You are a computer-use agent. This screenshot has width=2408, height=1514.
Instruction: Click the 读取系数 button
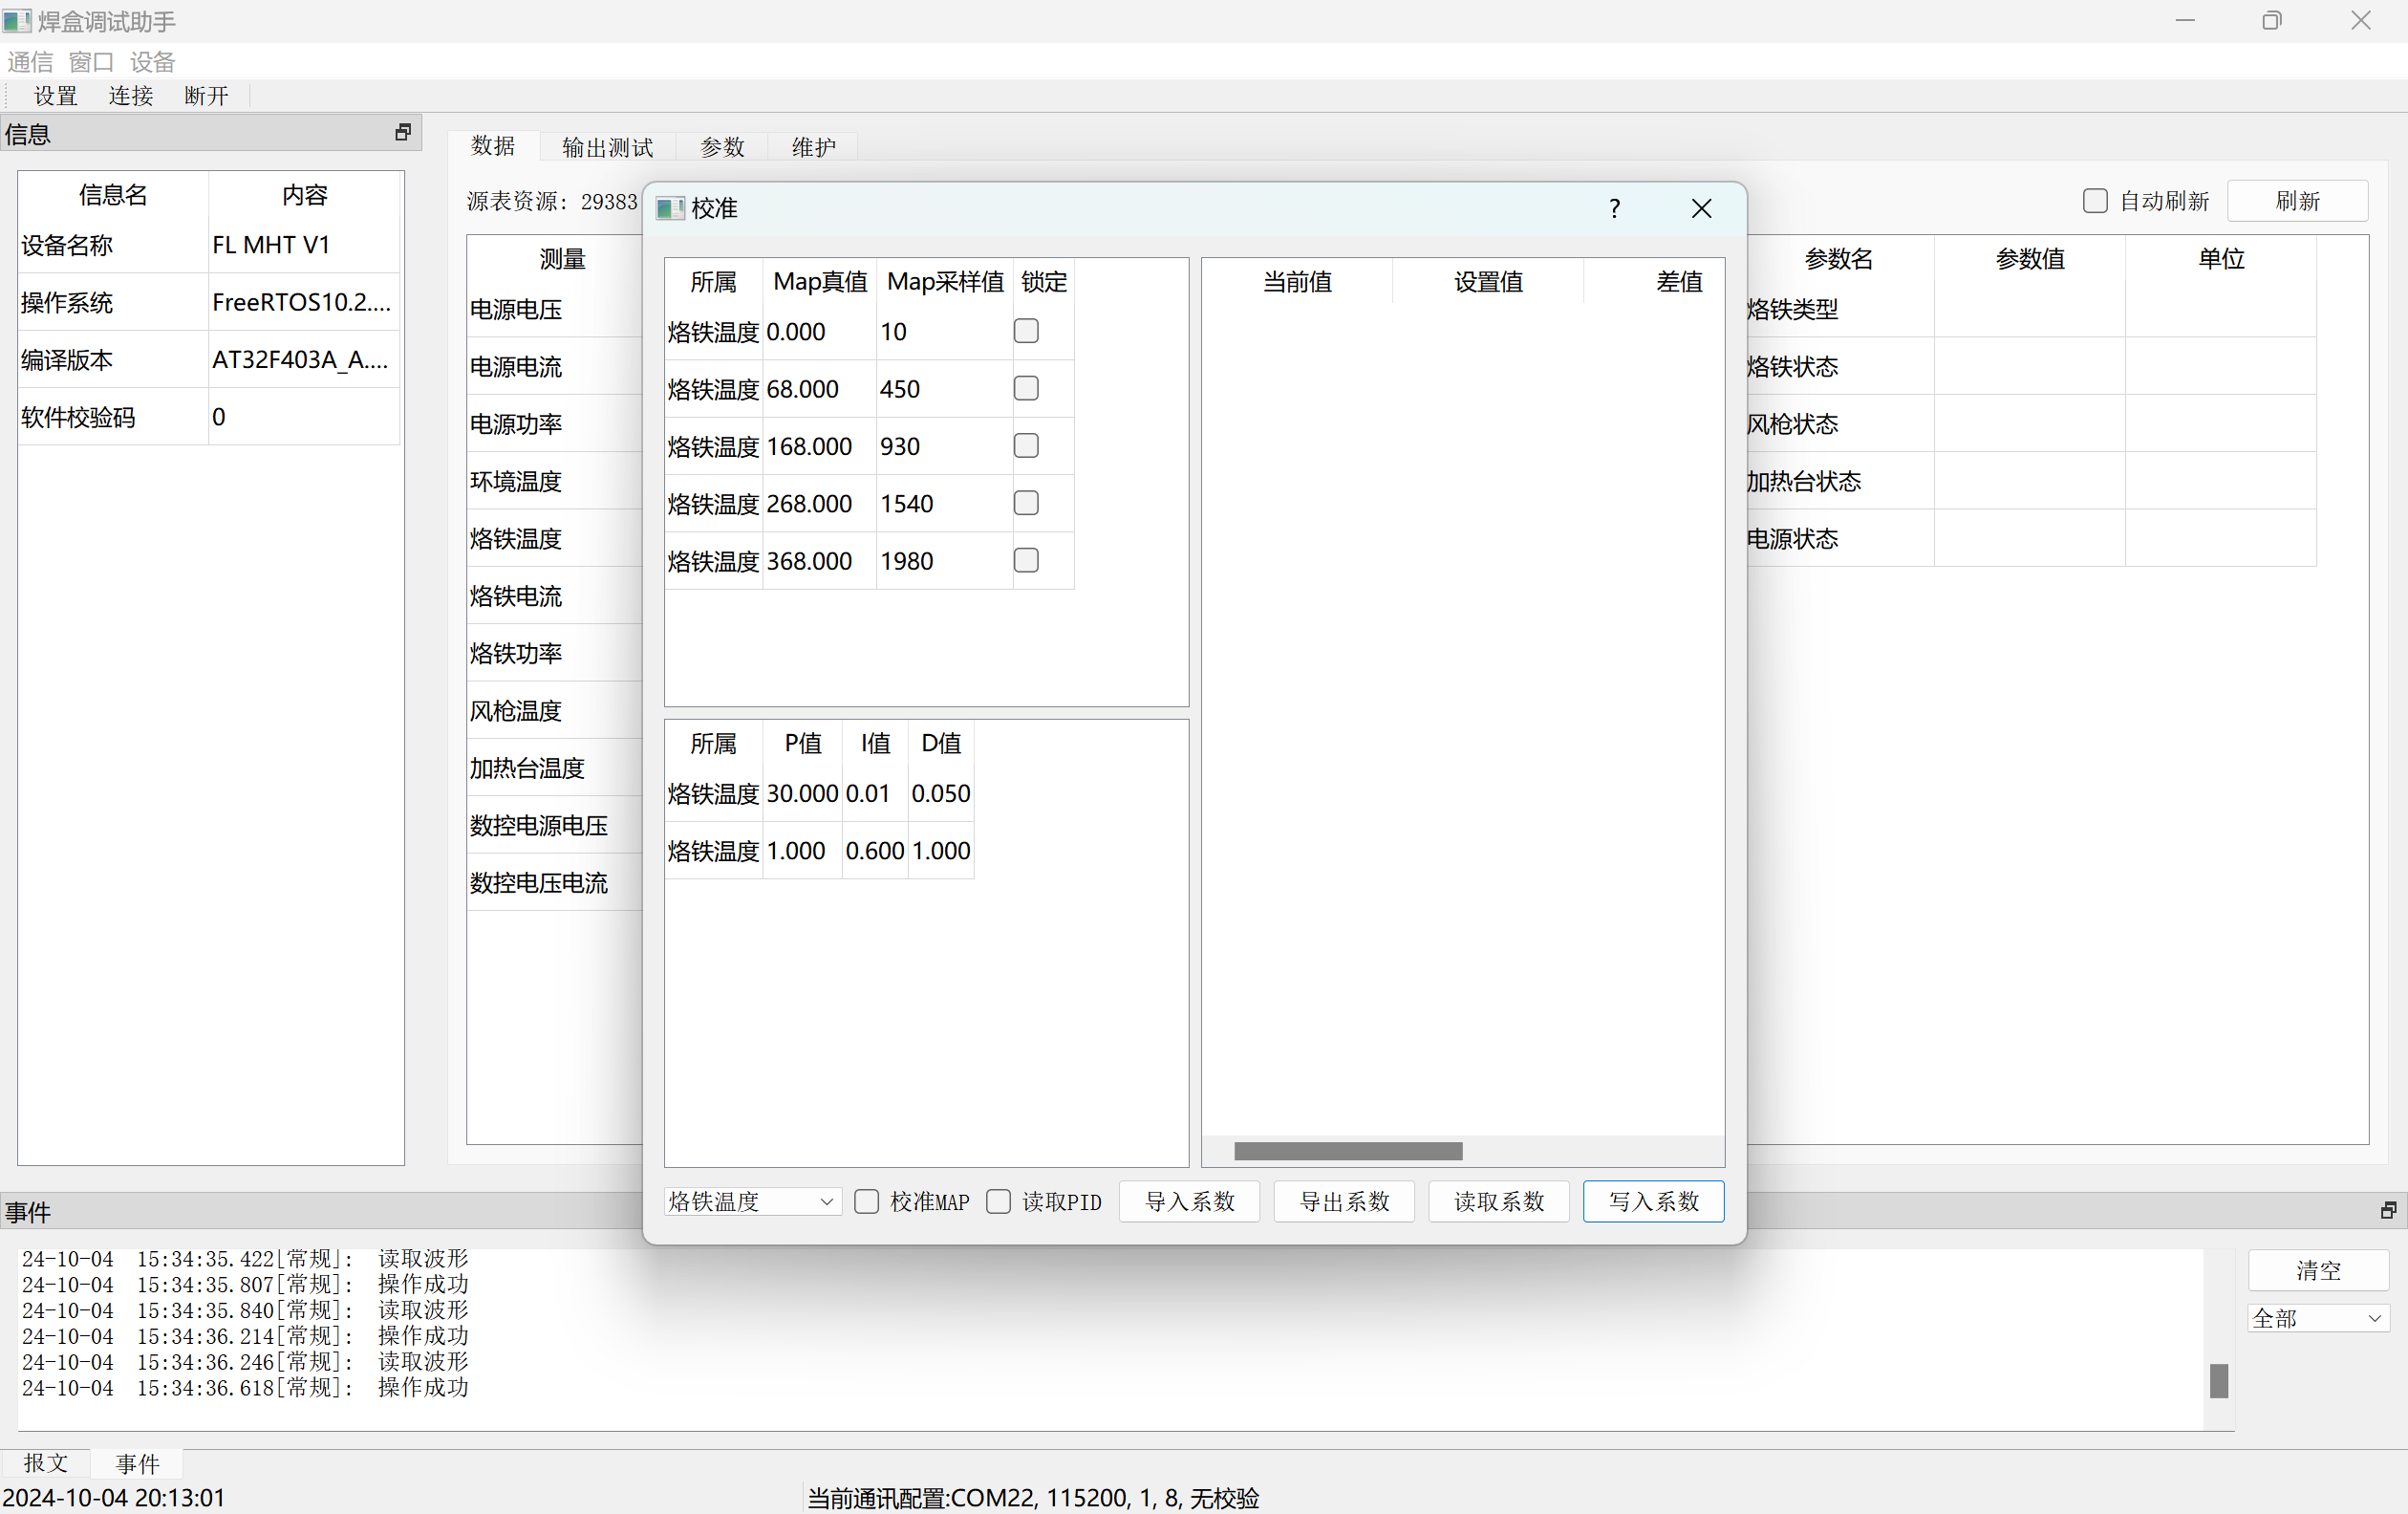coord(1499,1201)
